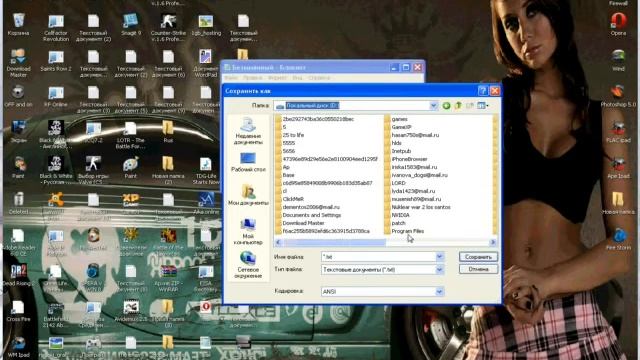Image resolution: width=640 pixels, height=360 pixels.
Task: Select the Документ WordPad desktop icon
Action: pos(206,63)
